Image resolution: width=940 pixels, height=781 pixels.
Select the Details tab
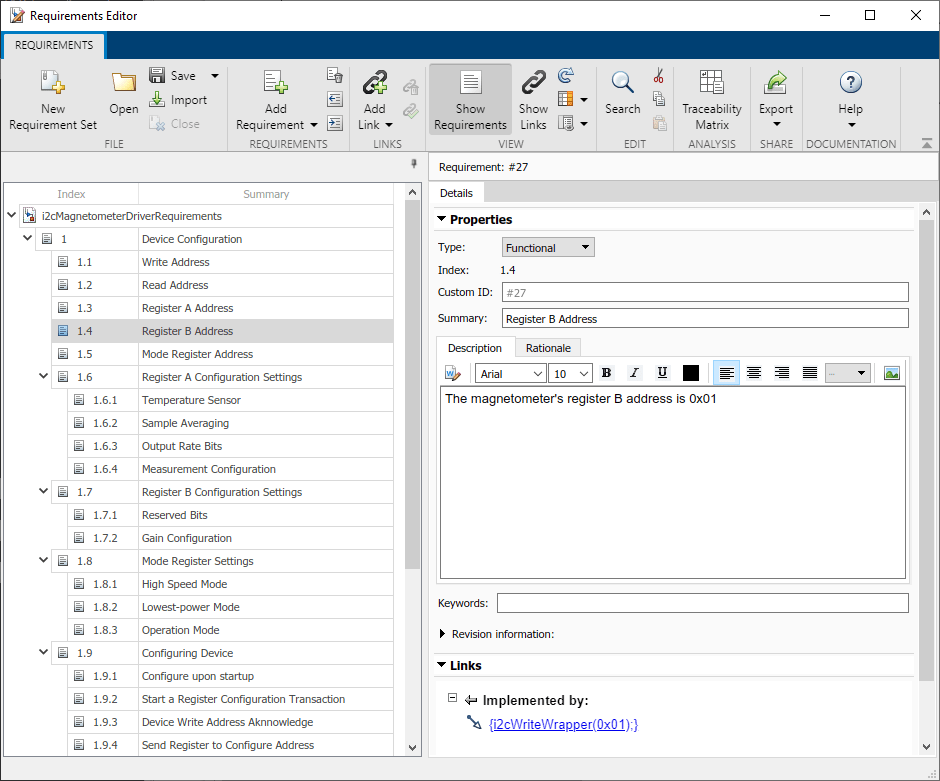pos(456,192)
